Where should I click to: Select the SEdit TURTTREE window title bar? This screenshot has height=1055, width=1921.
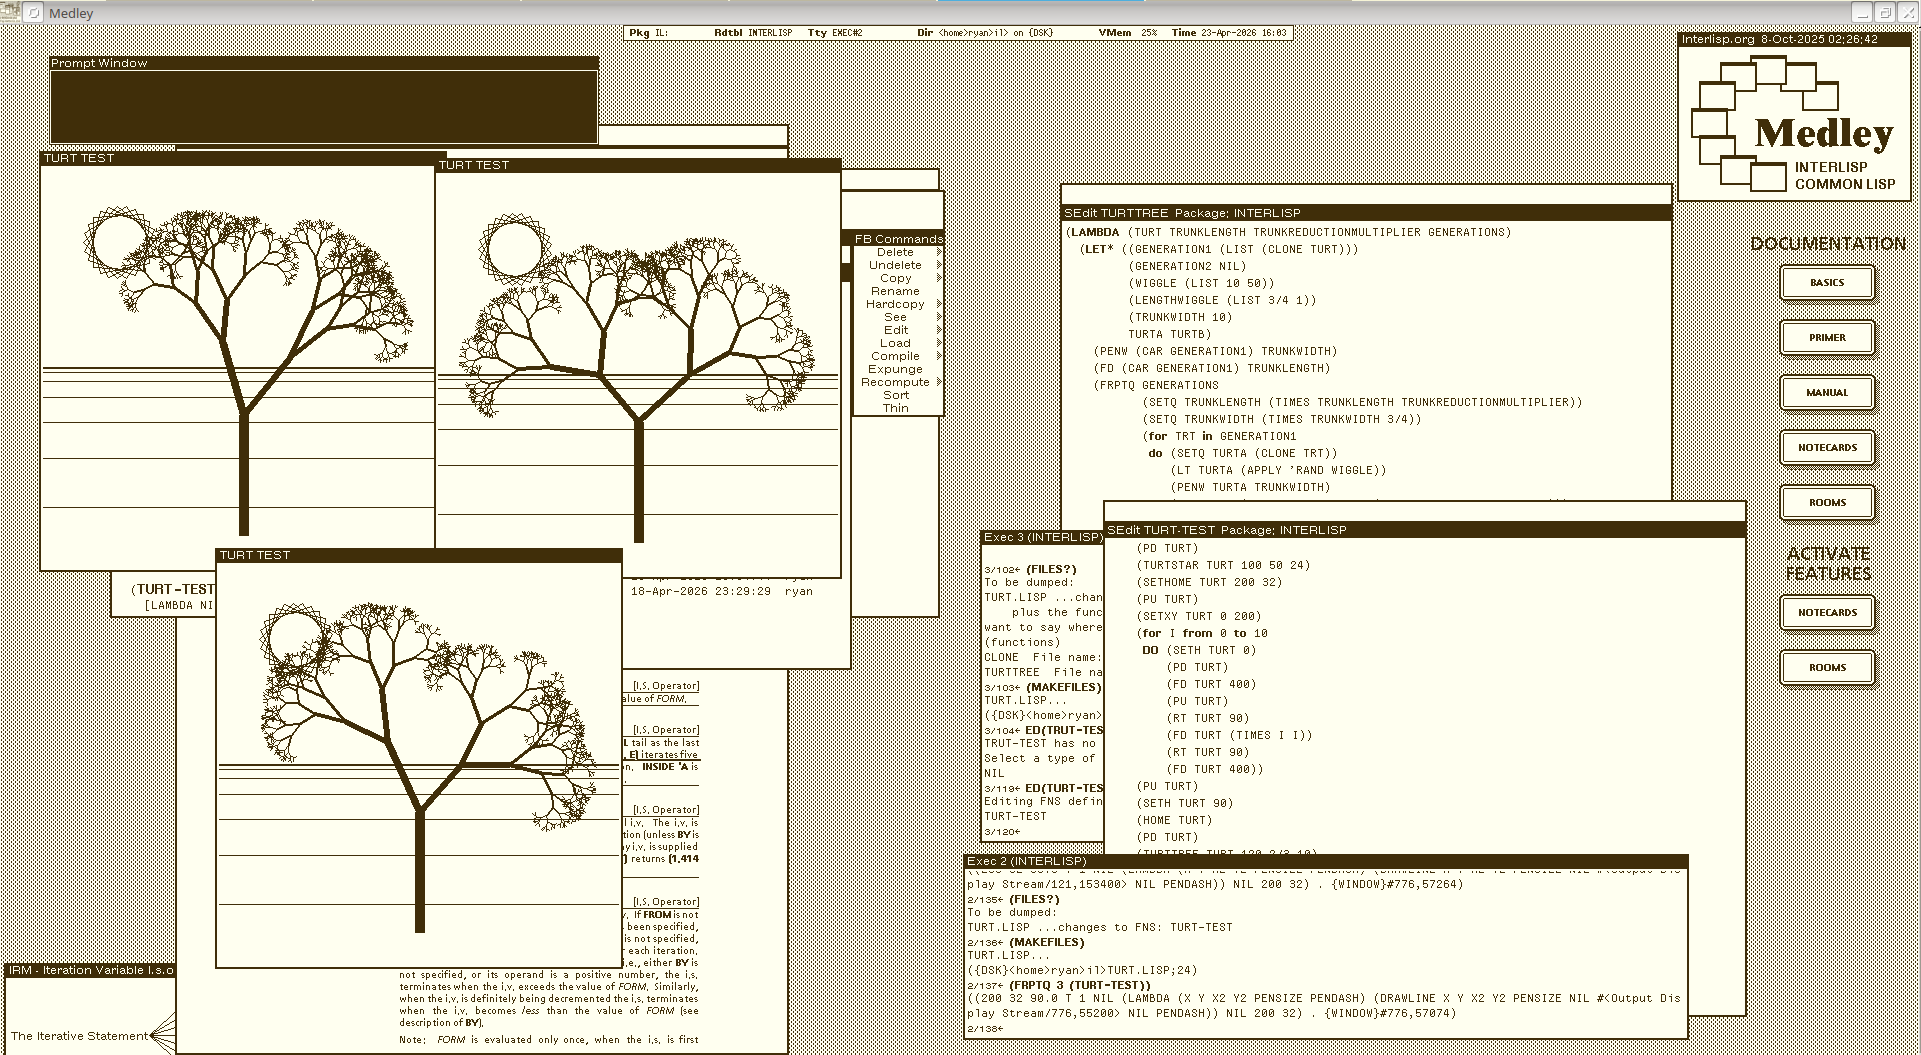pos(1366,213)
